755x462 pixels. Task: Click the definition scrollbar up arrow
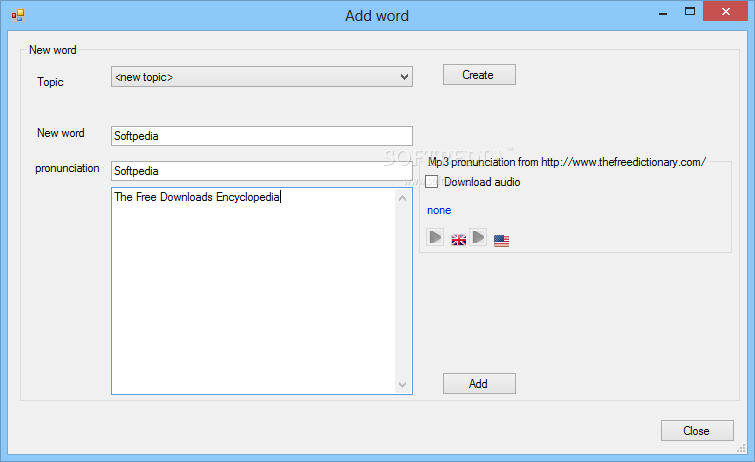(403, 198)
